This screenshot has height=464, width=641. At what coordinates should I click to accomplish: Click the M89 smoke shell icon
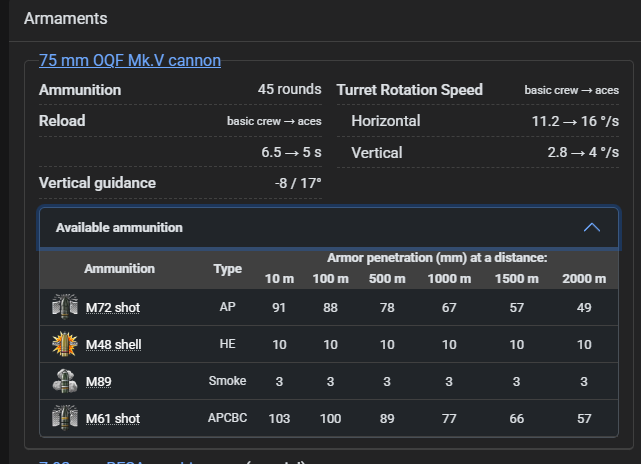[64, 381]
